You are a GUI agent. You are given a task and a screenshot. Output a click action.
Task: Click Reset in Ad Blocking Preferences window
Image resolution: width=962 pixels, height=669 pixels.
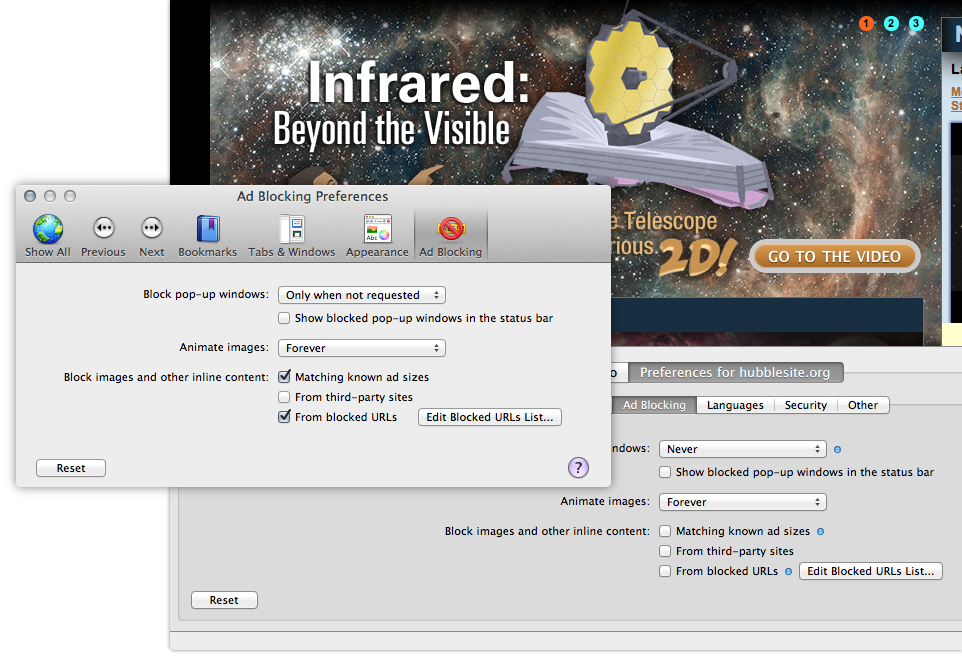click(71, 468)
